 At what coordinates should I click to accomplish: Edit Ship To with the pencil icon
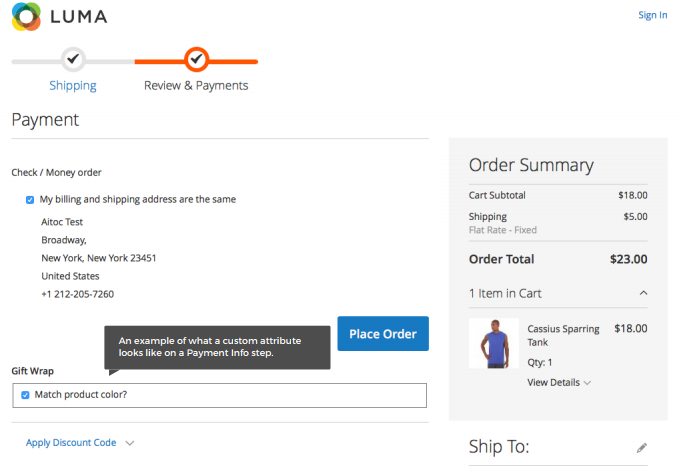[x=642, y=448]
